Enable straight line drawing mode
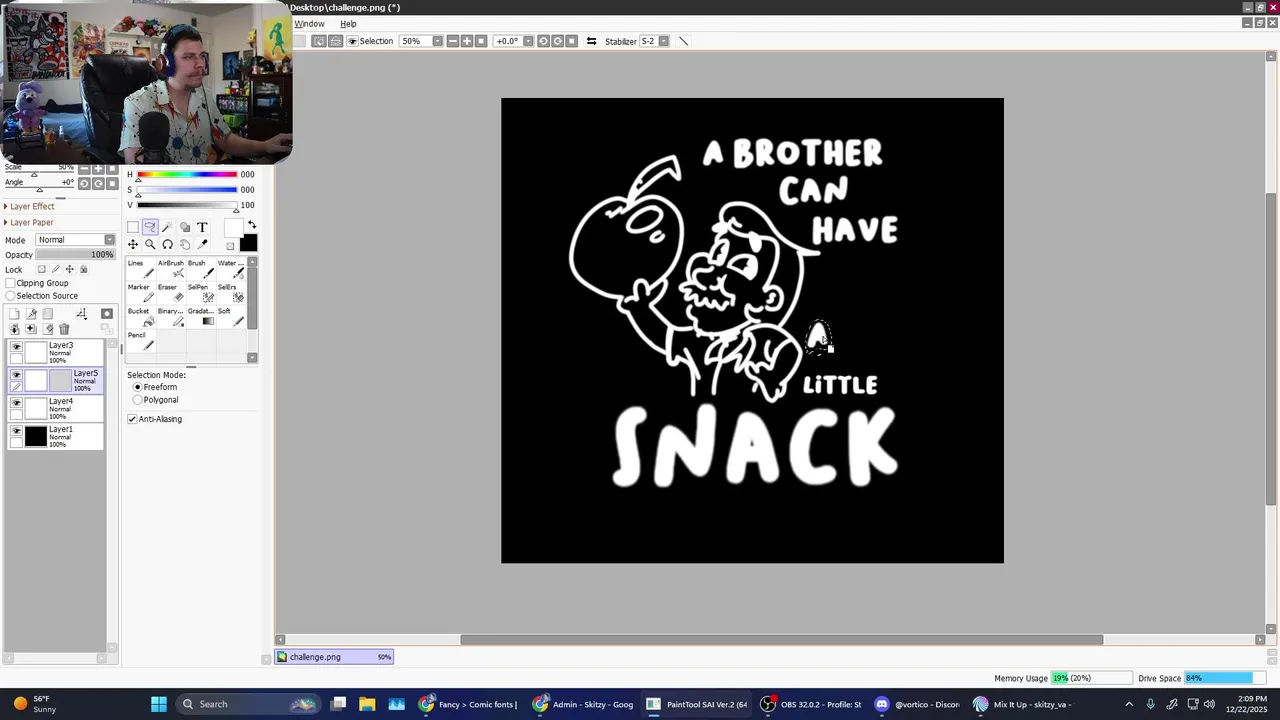Viewport: 1280px width, 720px height. pyautogui.click(x=684, y=41)
